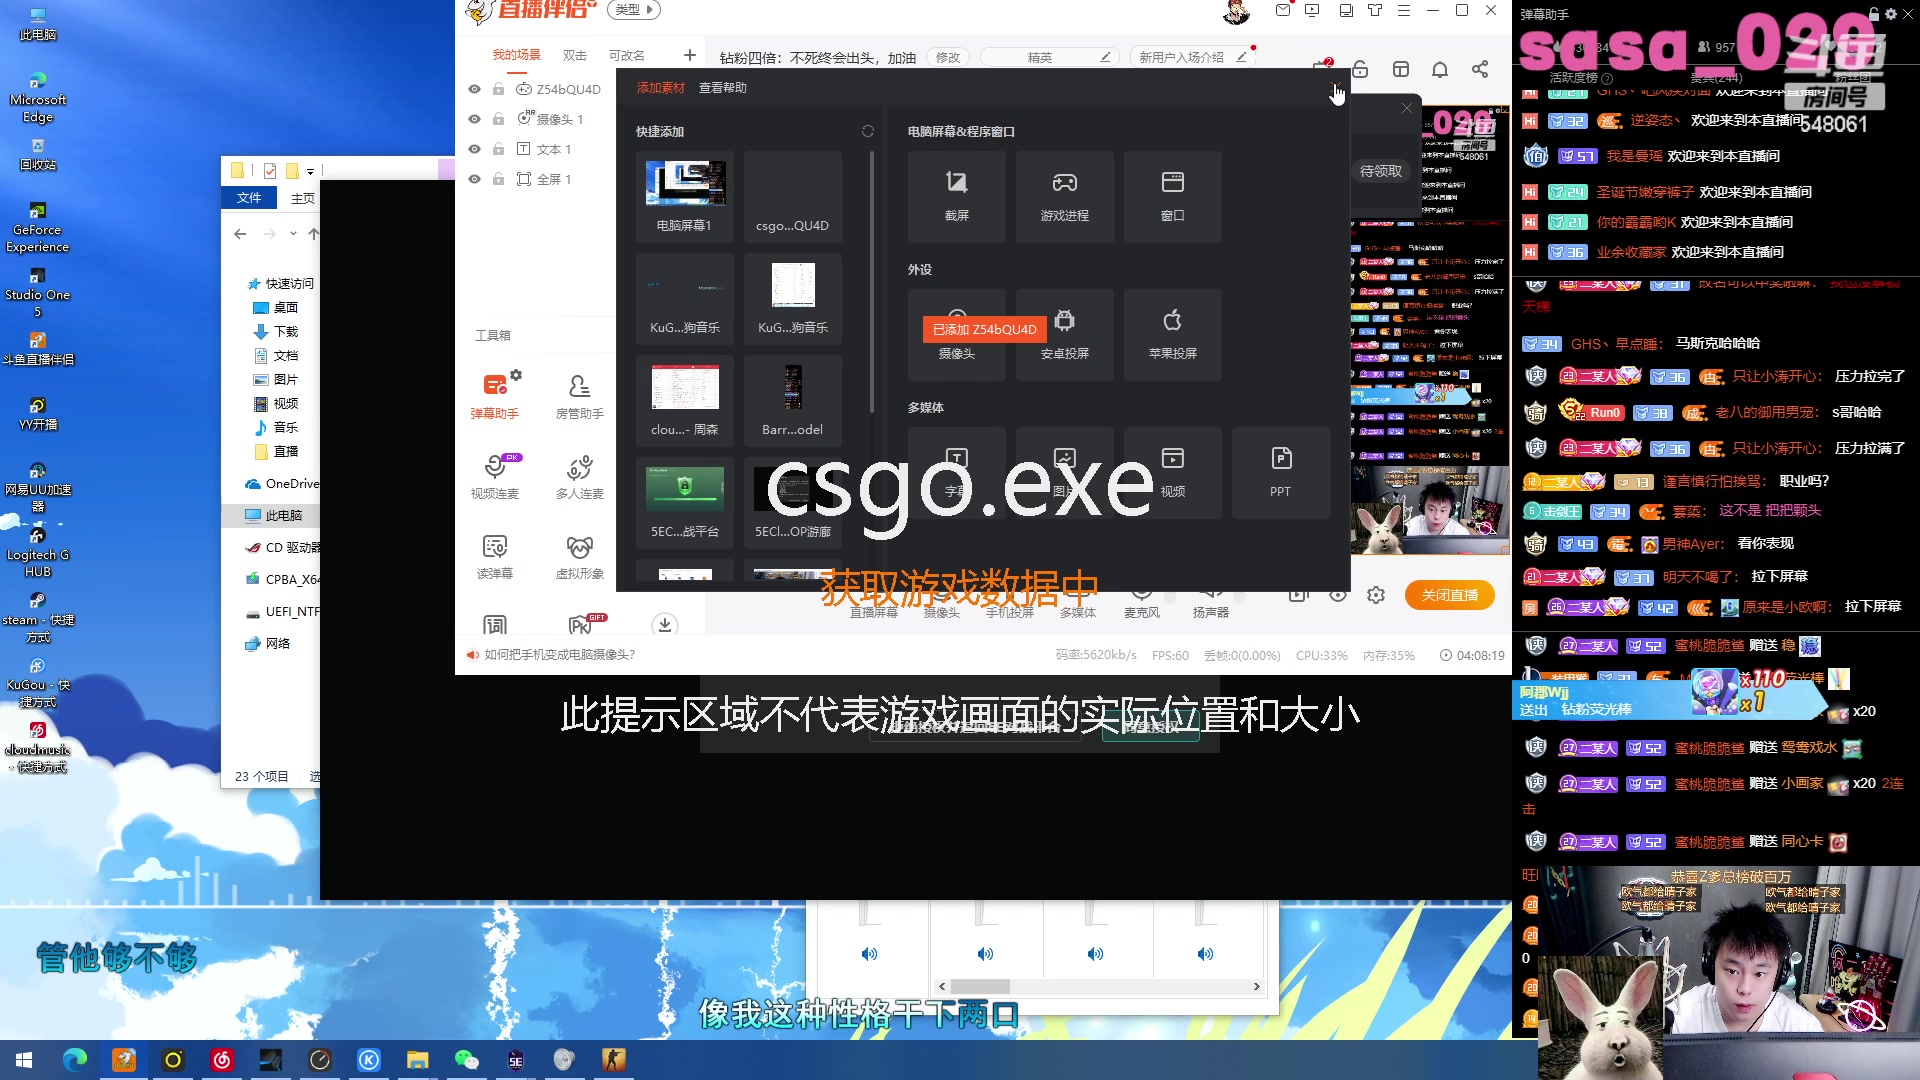Open the 弹幕助手 danmaku assistant tool
Image resolution: width=1920 pixels, height=1080 pixels.
click(495, 395)
